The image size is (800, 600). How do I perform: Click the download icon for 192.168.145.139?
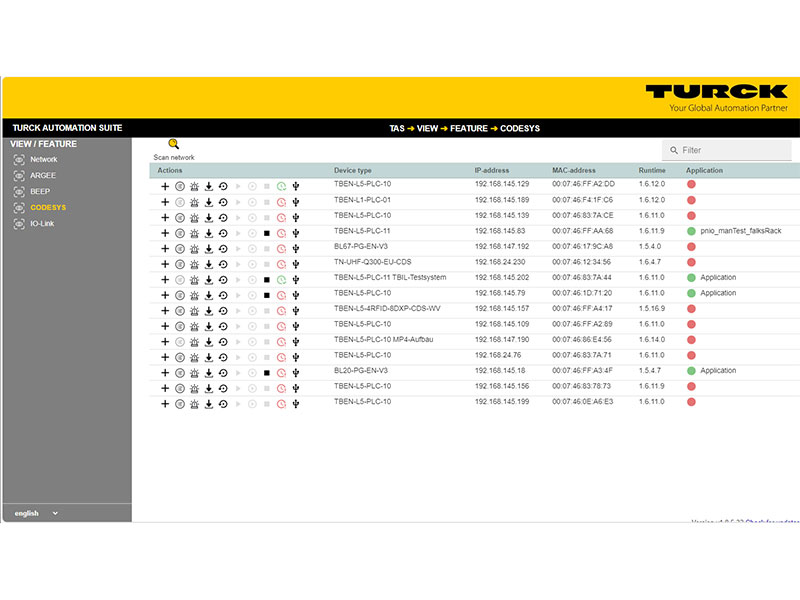coord(209,218)
